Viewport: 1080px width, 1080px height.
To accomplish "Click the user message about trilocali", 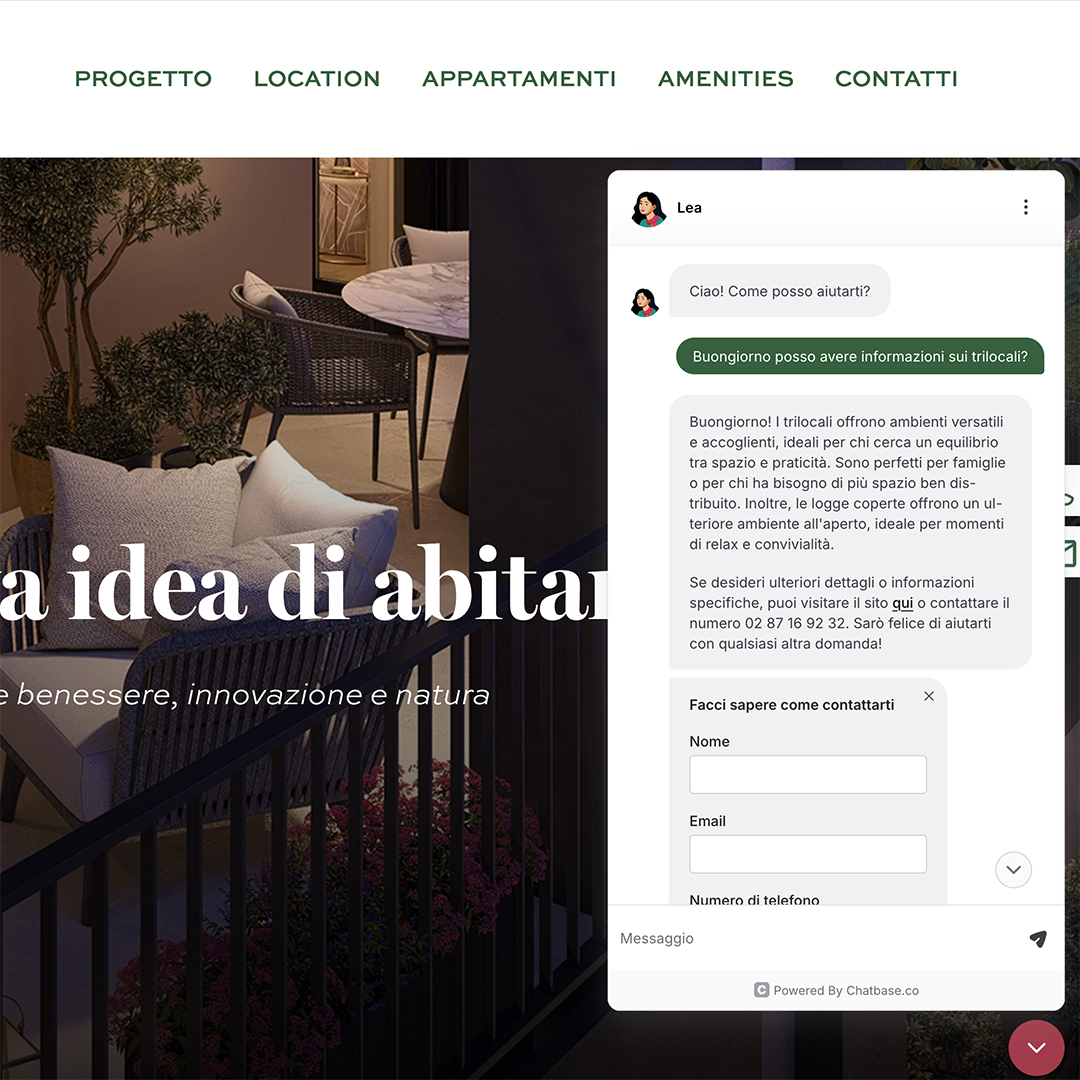I will 860,356.
